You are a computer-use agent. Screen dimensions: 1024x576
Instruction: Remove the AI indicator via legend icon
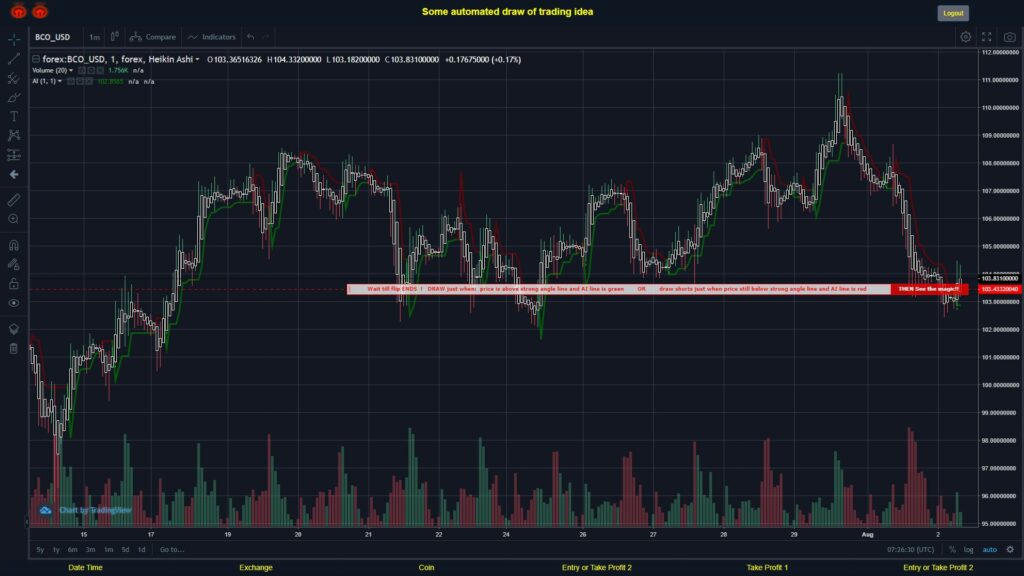pos(89,82)
